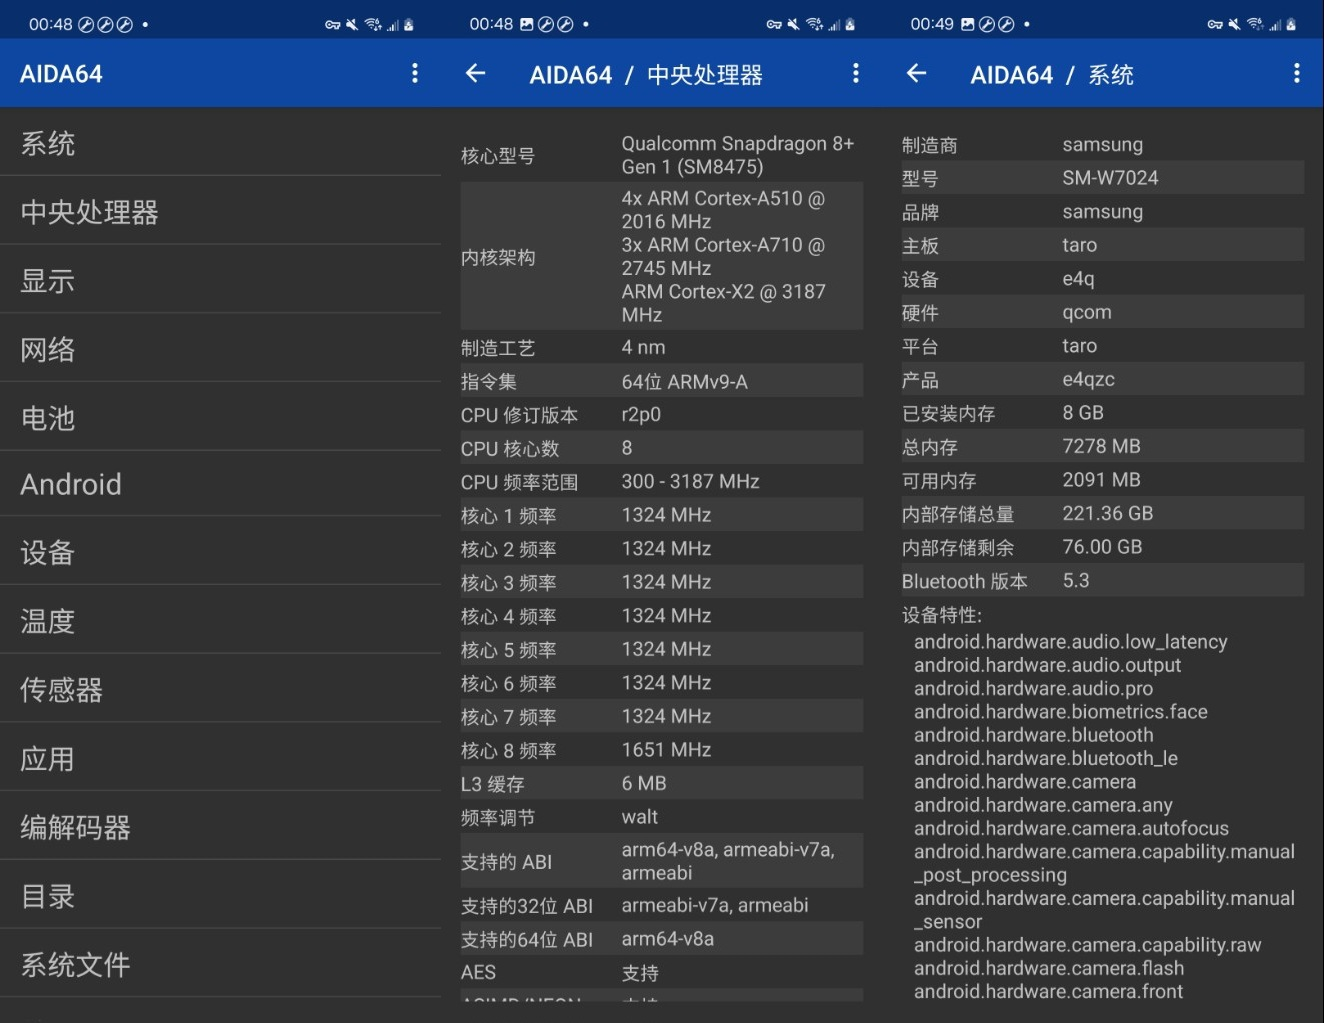
Task: Select android.hardware.biometrics.face feature line
Action: [x=1060, y=712]
